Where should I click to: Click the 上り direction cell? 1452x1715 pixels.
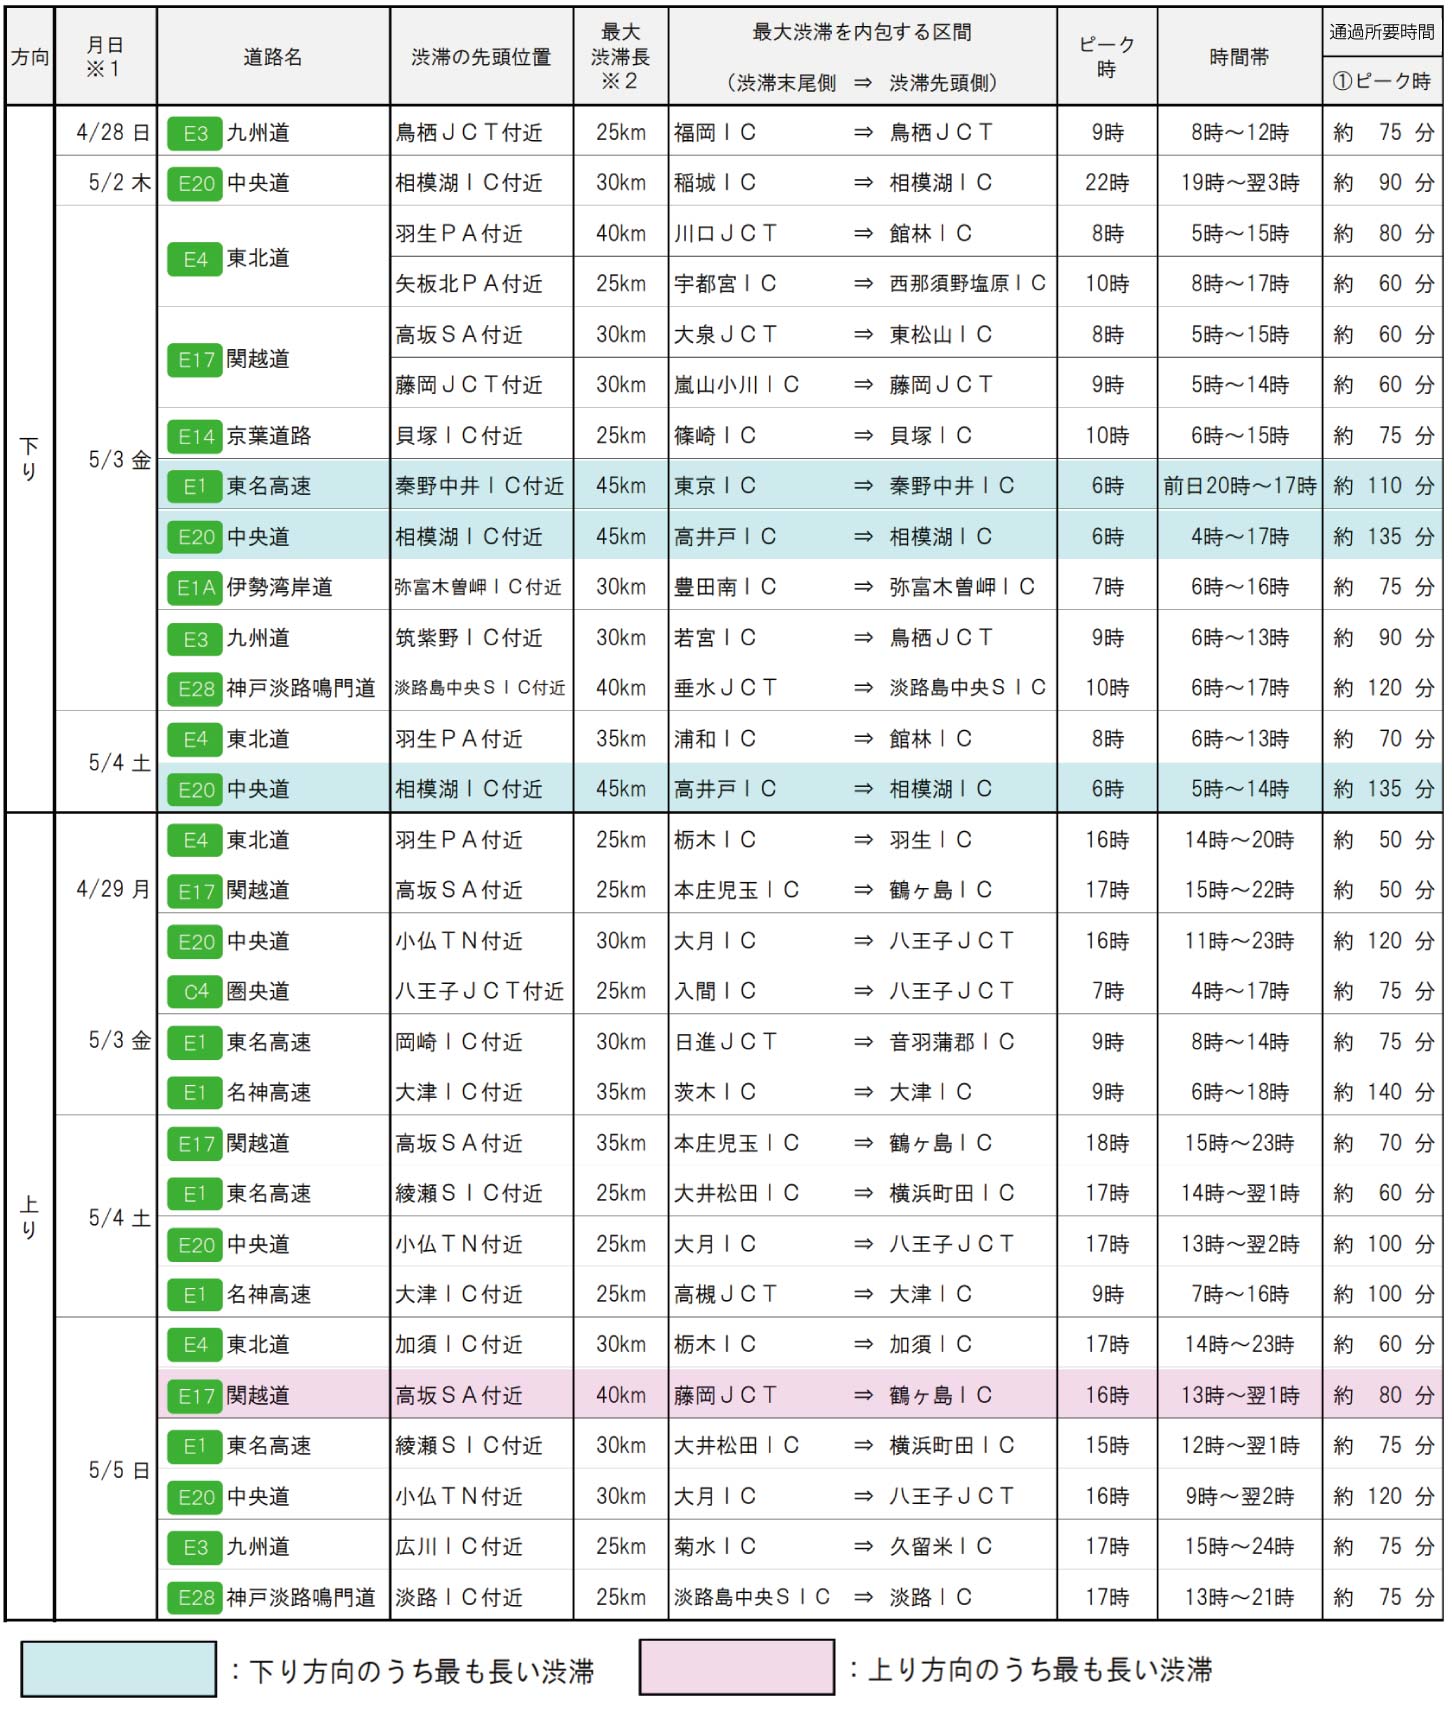[x=29, y=1217]
